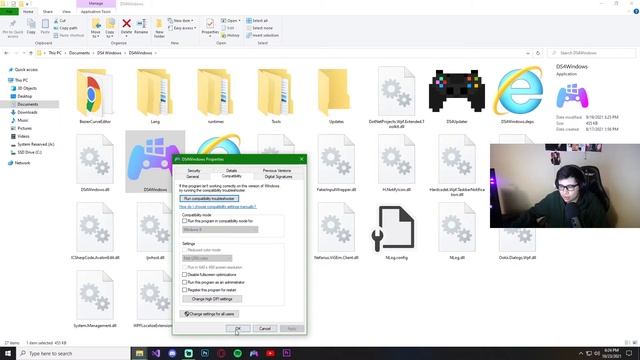Select Downloads in the navigation pane
640x360 pixels.
click(x=27, y=112)
